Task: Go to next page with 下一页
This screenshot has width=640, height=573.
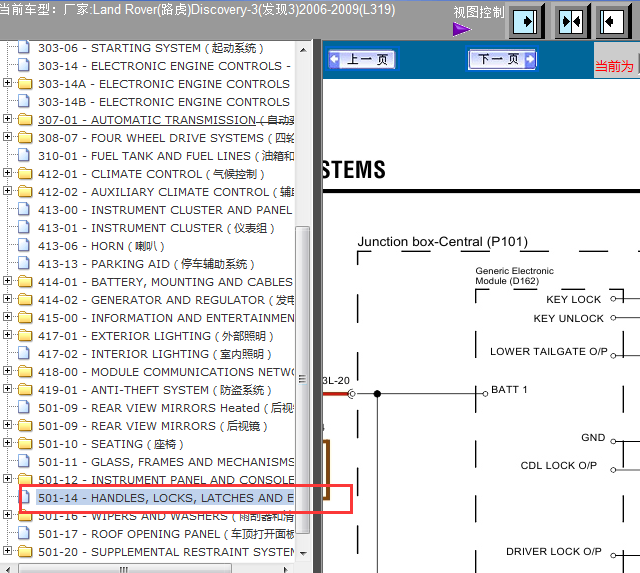Action: [502, 60]
